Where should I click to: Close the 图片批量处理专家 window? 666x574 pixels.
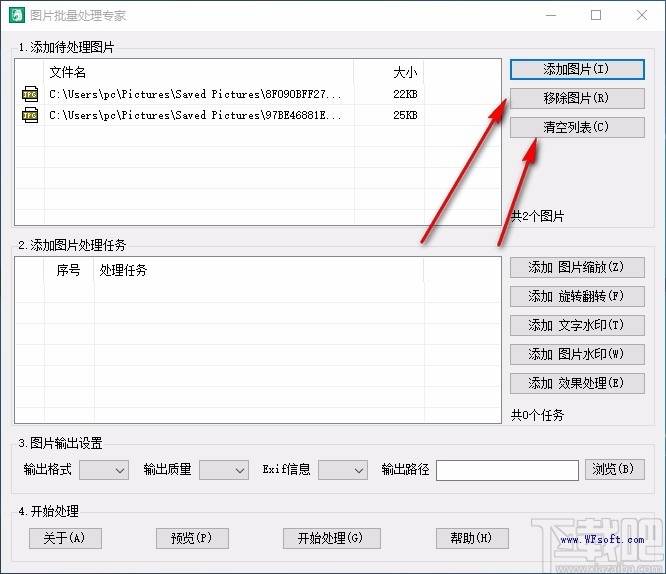[x=642, y=15]
